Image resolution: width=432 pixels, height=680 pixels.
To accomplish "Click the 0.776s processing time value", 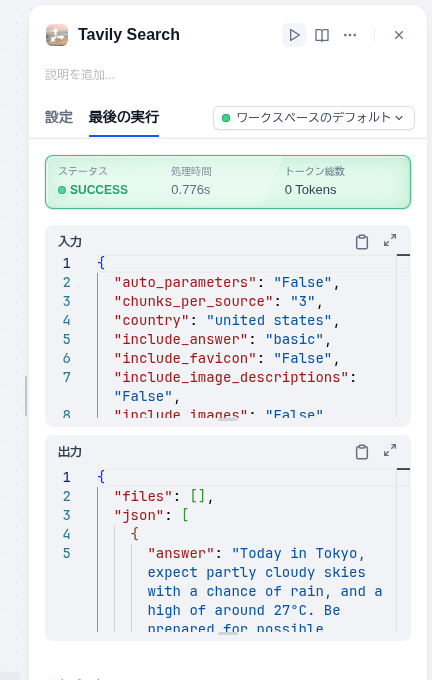I will tap(190, 190).
